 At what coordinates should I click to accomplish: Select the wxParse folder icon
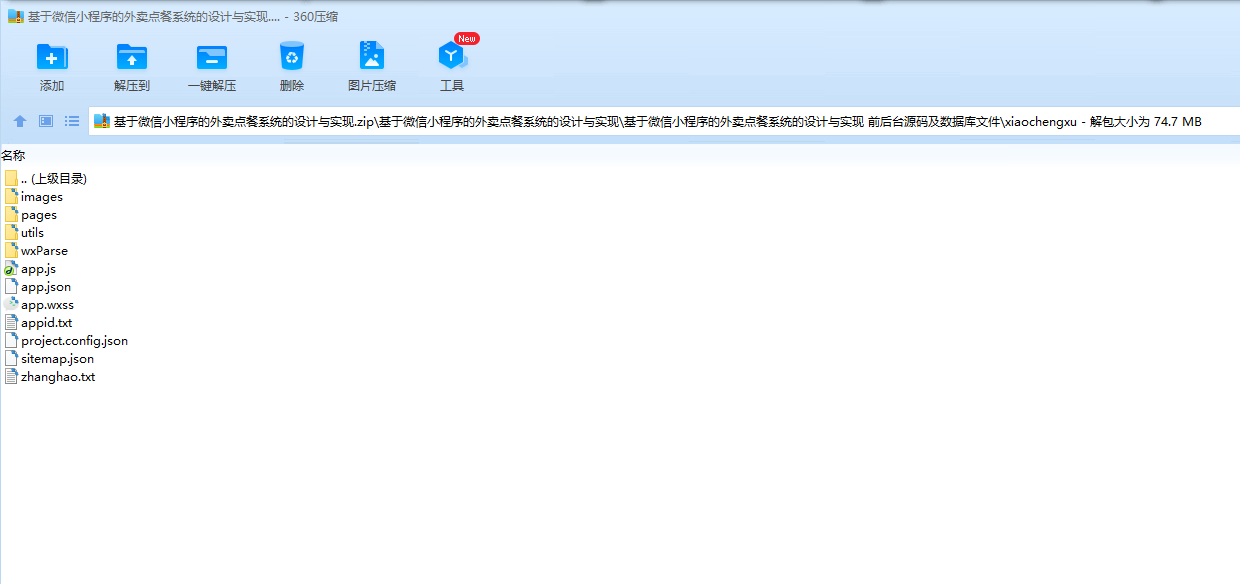click(11, 250)
